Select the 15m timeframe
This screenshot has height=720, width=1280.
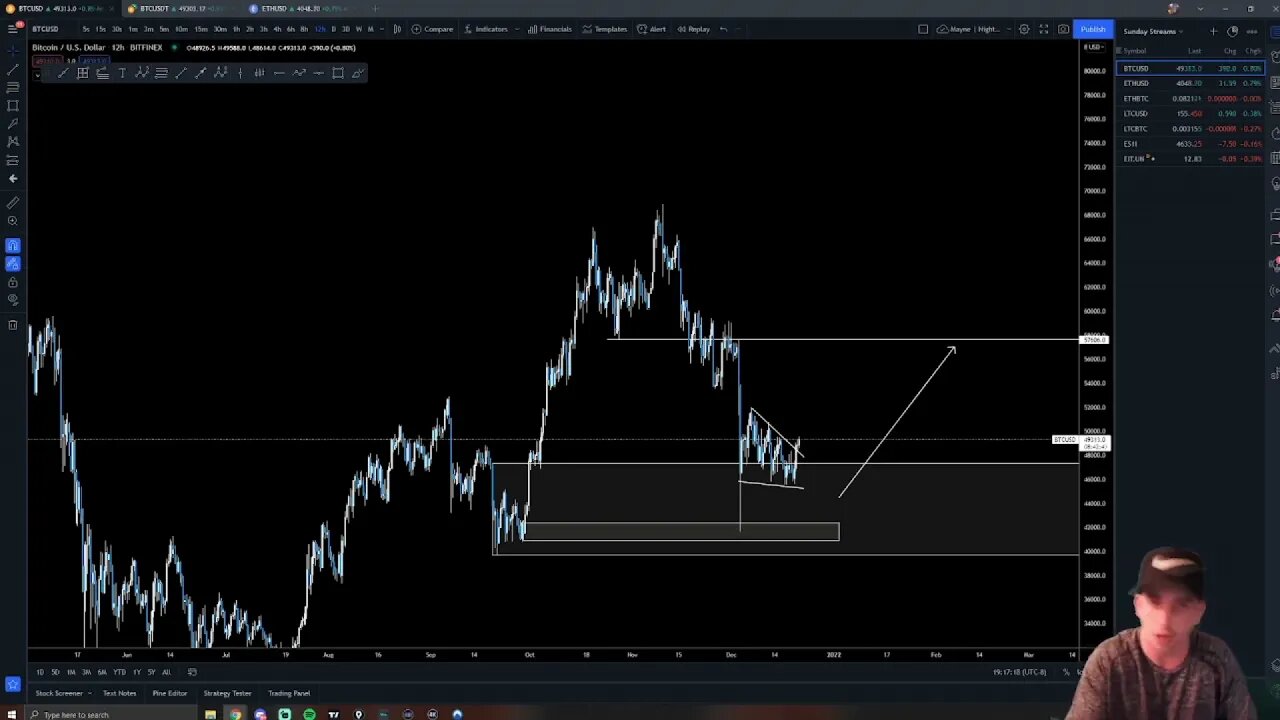(201, 29)
